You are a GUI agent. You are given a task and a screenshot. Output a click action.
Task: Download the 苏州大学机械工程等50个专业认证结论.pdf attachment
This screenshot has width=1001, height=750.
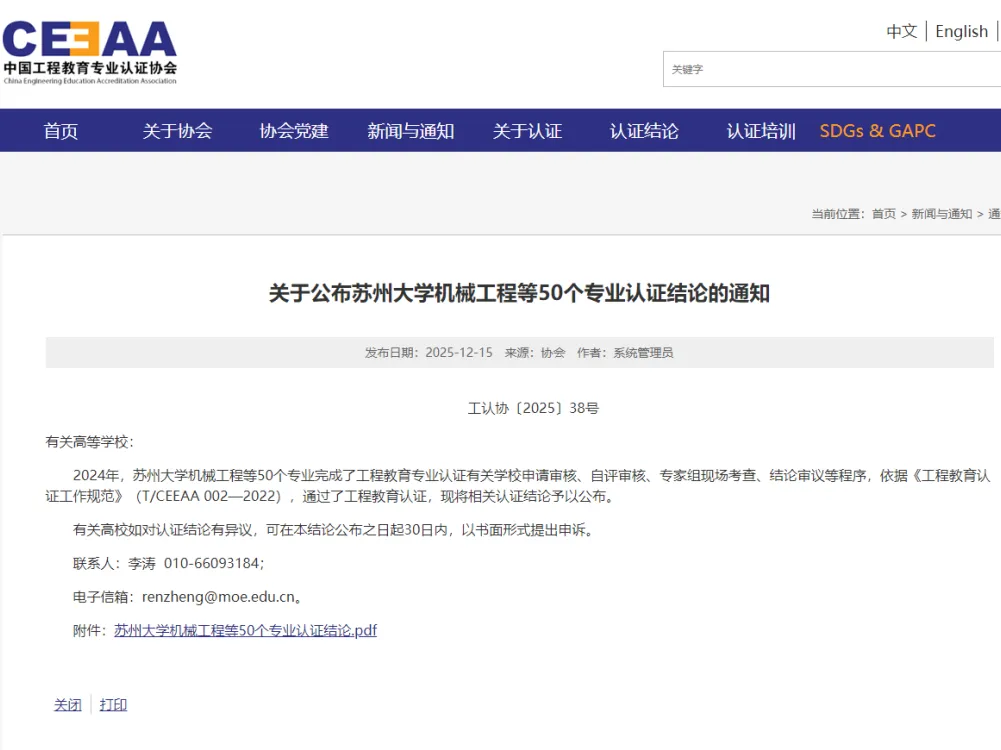(x=245, y=631)
